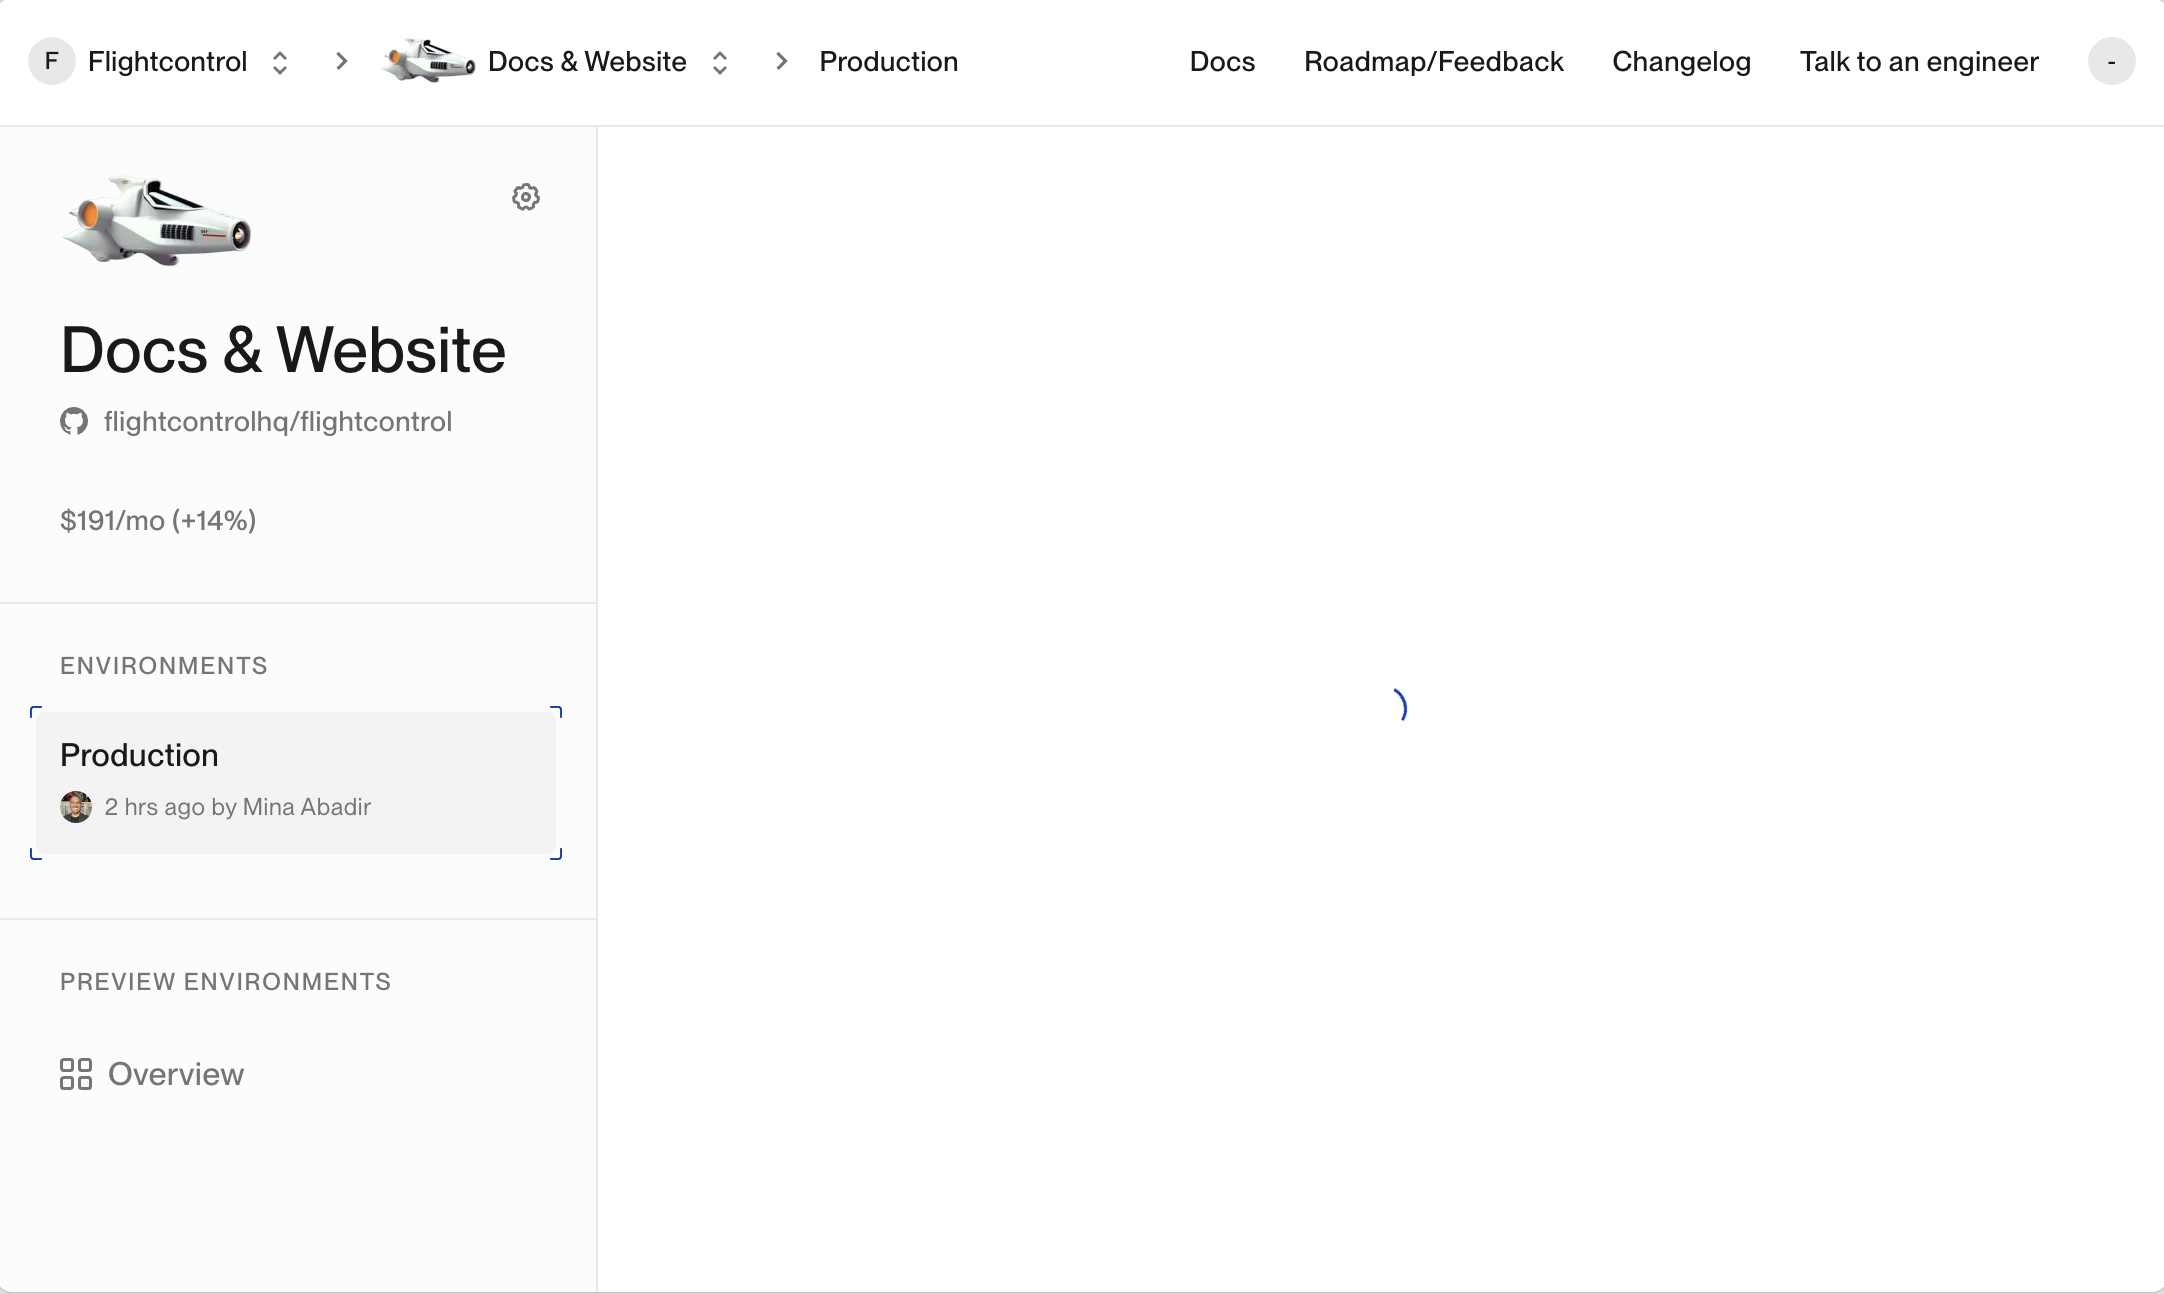Select the Production environment

[x=296, y=782]
